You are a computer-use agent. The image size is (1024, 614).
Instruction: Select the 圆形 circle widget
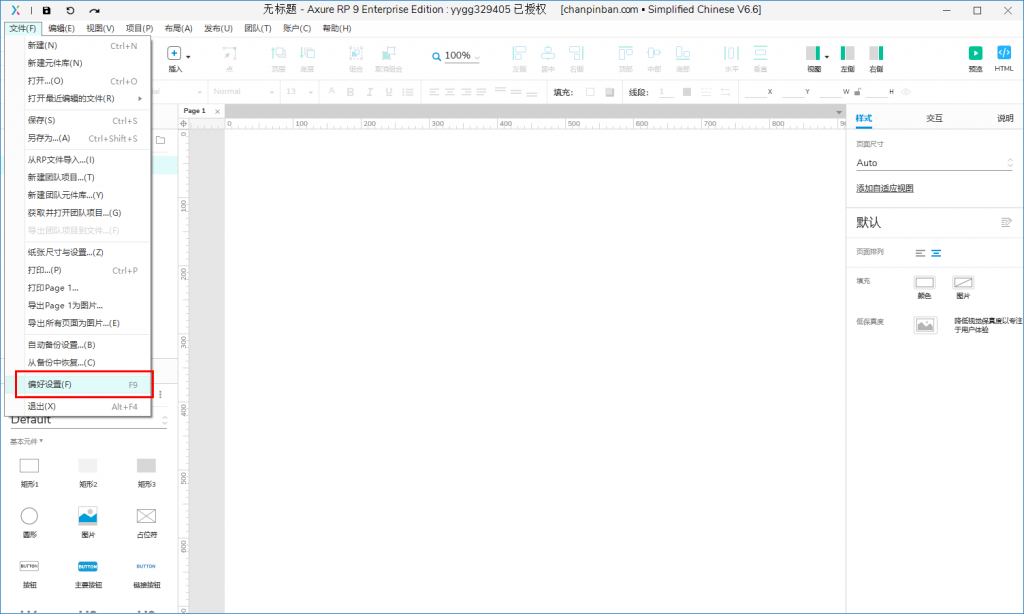click(30, 516)
